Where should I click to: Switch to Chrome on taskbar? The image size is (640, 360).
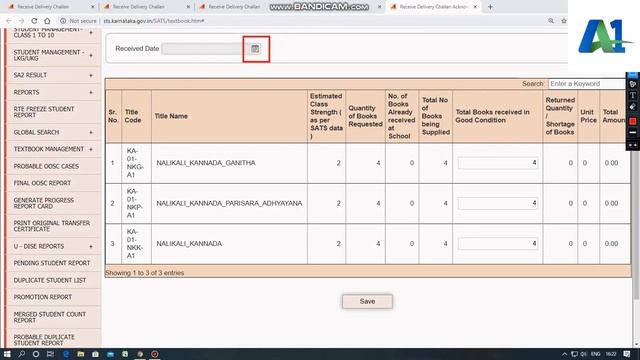point(140,354)
